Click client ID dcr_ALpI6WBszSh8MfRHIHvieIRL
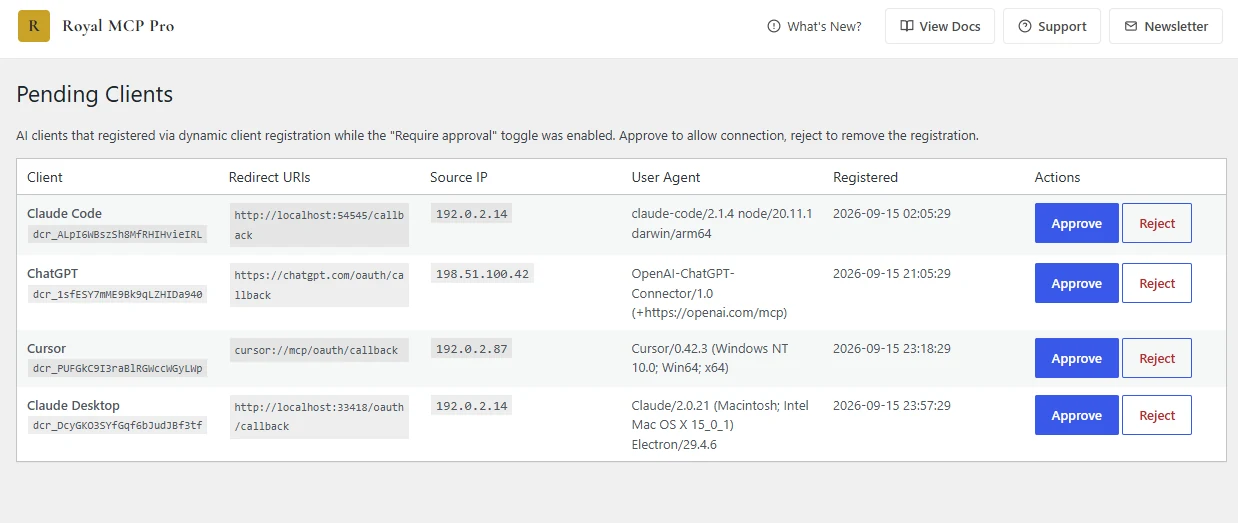 [117, 234]
